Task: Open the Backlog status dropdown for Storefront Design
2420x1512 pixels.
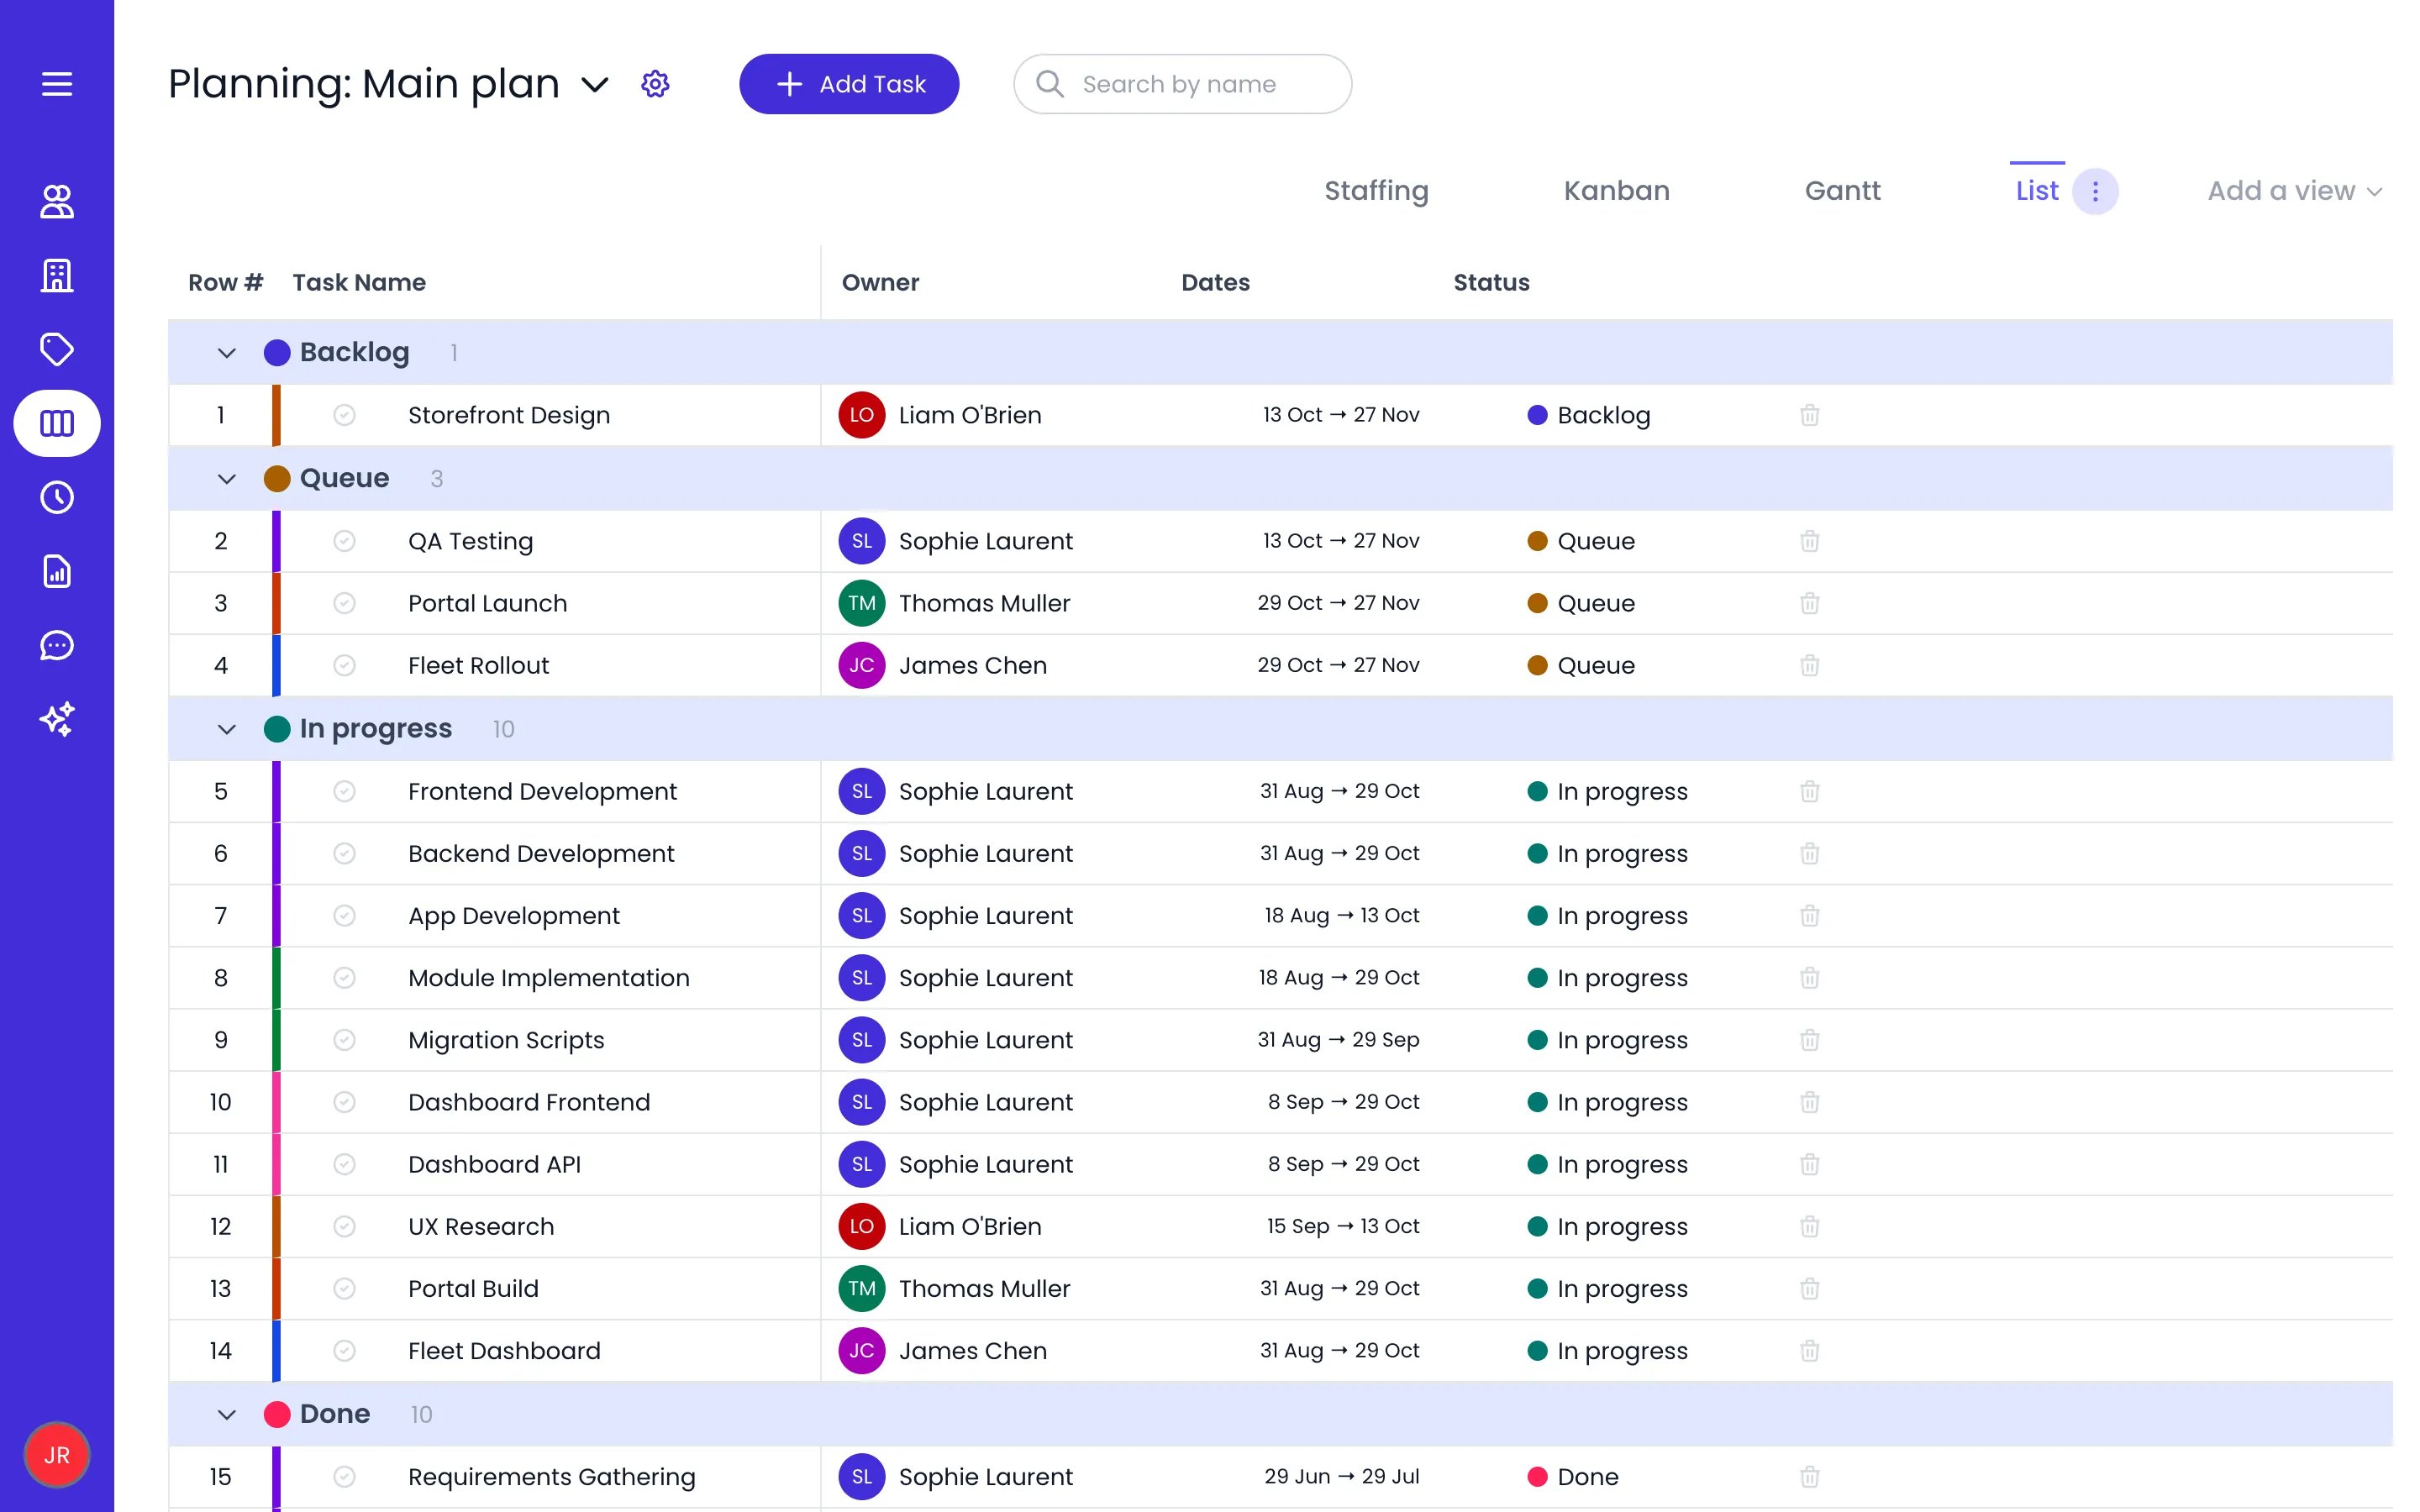Action: click(1589, 415)
